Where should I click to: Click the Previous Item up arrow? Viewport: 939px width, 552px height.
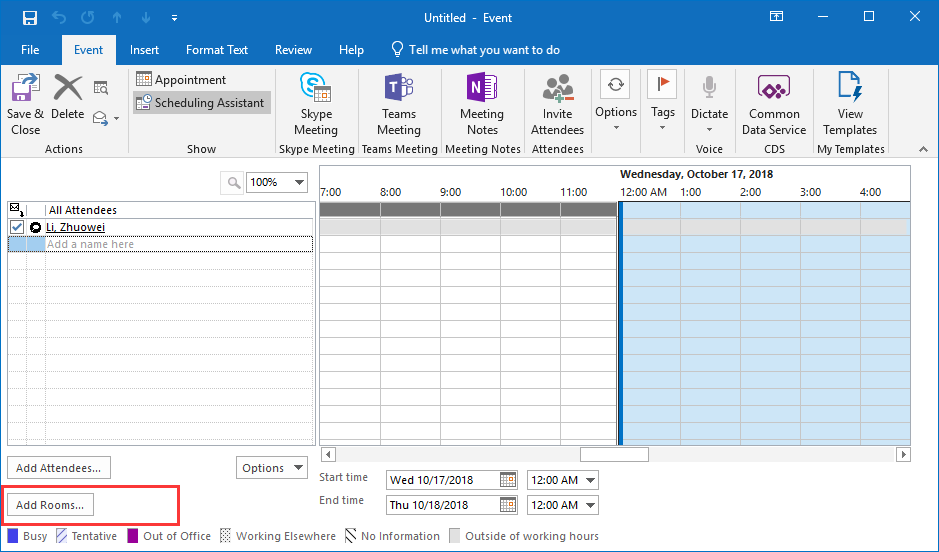(117, 18)
